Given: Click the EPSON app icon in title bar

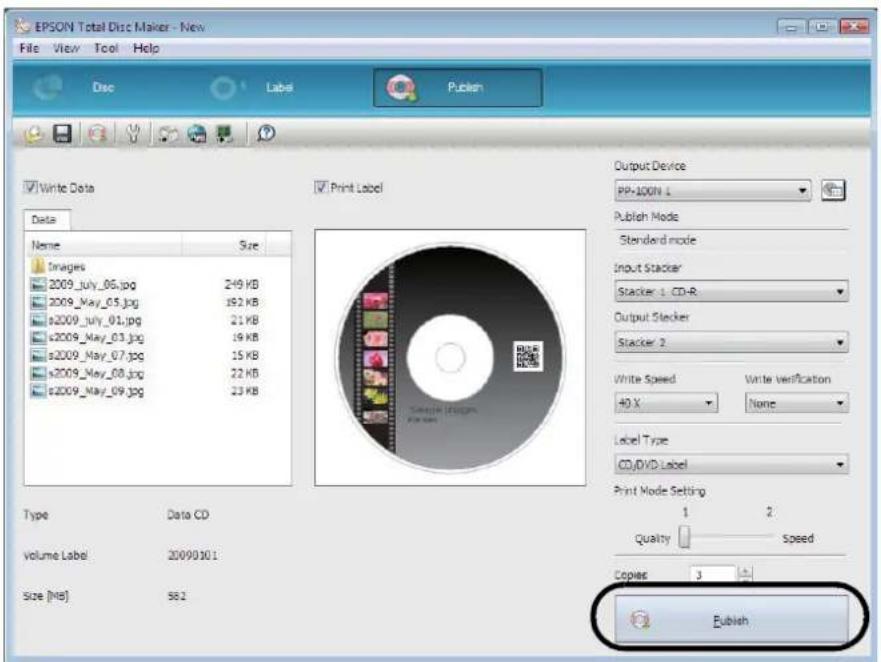Looking at the screenshot, I should [22, 26].
